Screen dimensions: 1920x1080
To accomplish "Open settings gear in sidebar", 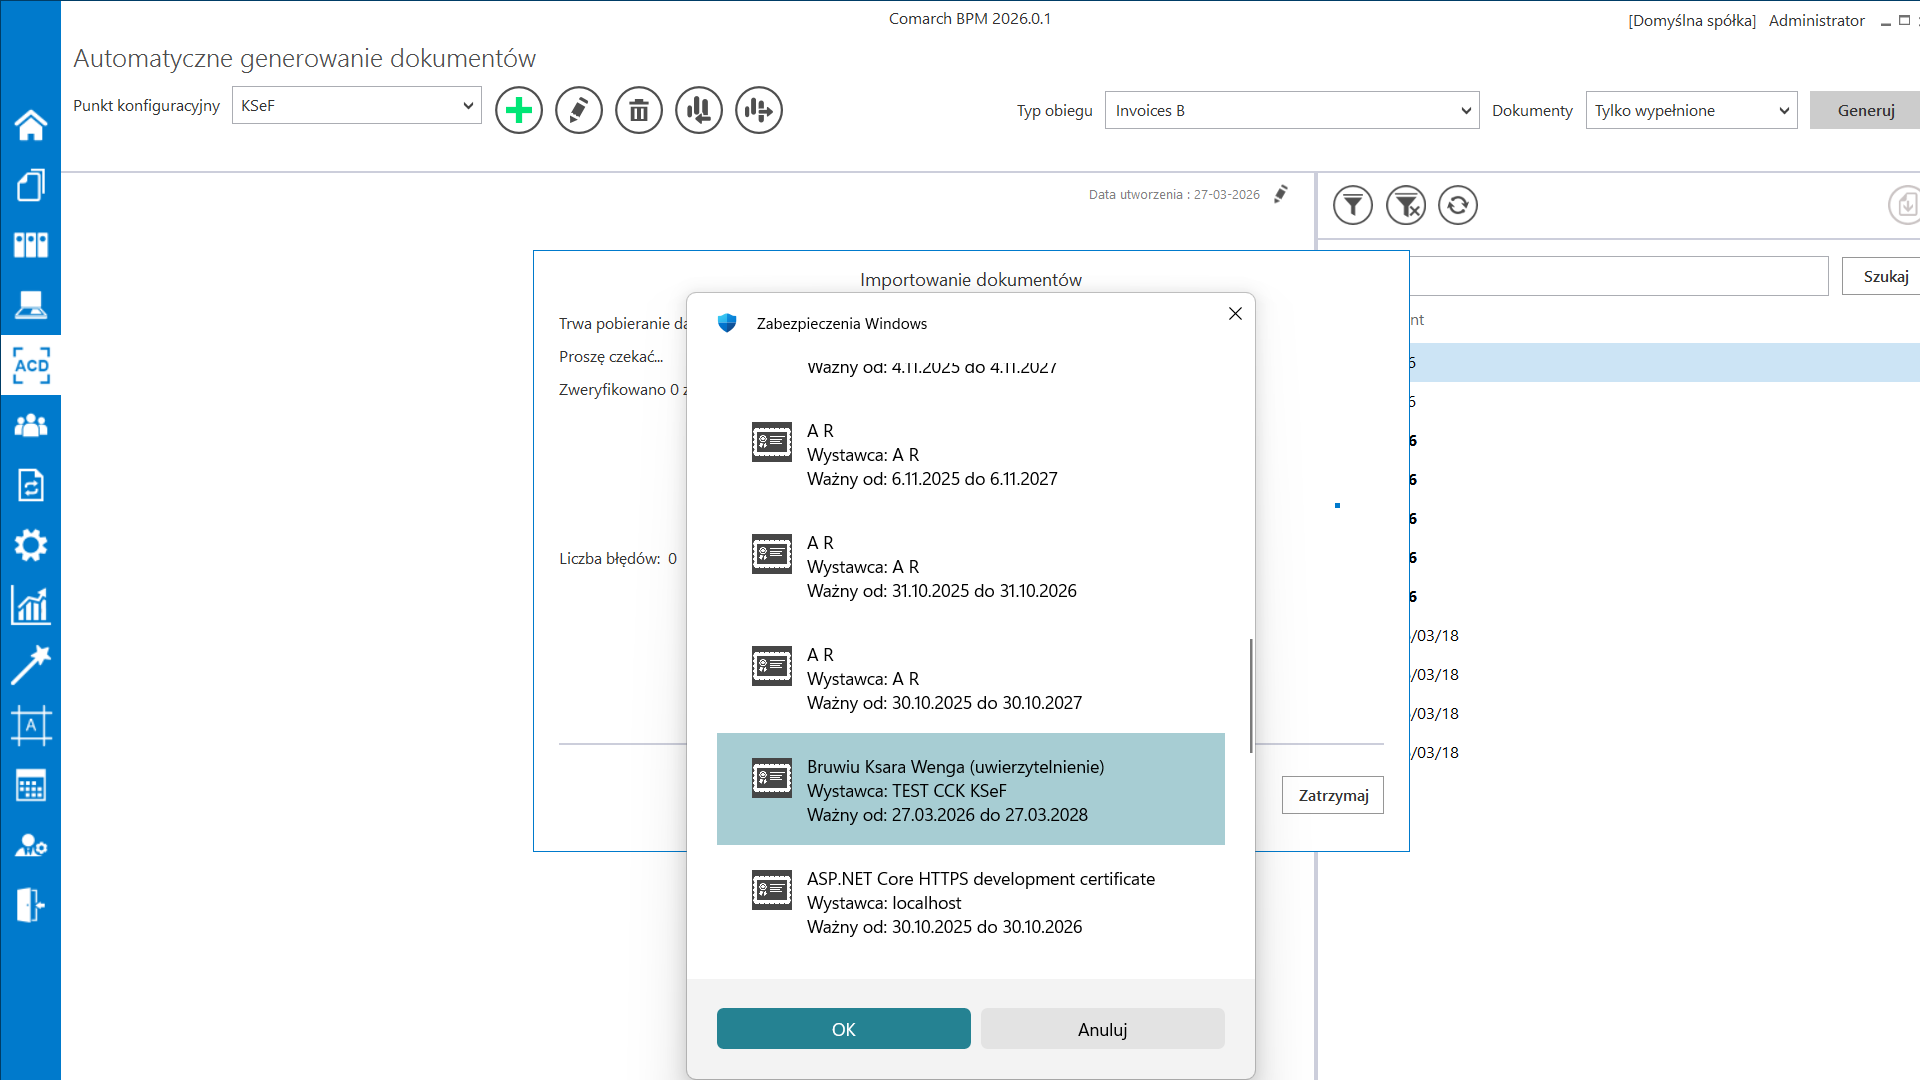I will point(31,546).
